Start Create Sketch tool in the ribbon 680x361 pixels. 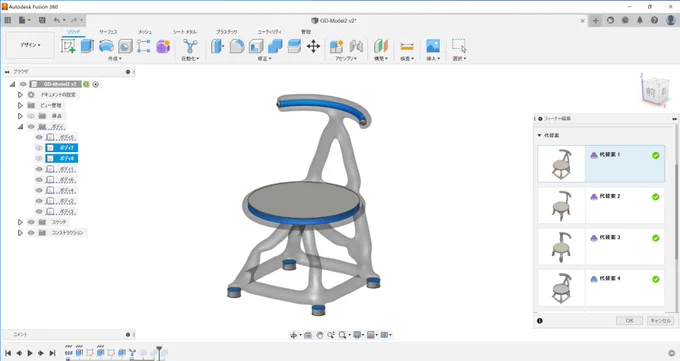[68, 46]
